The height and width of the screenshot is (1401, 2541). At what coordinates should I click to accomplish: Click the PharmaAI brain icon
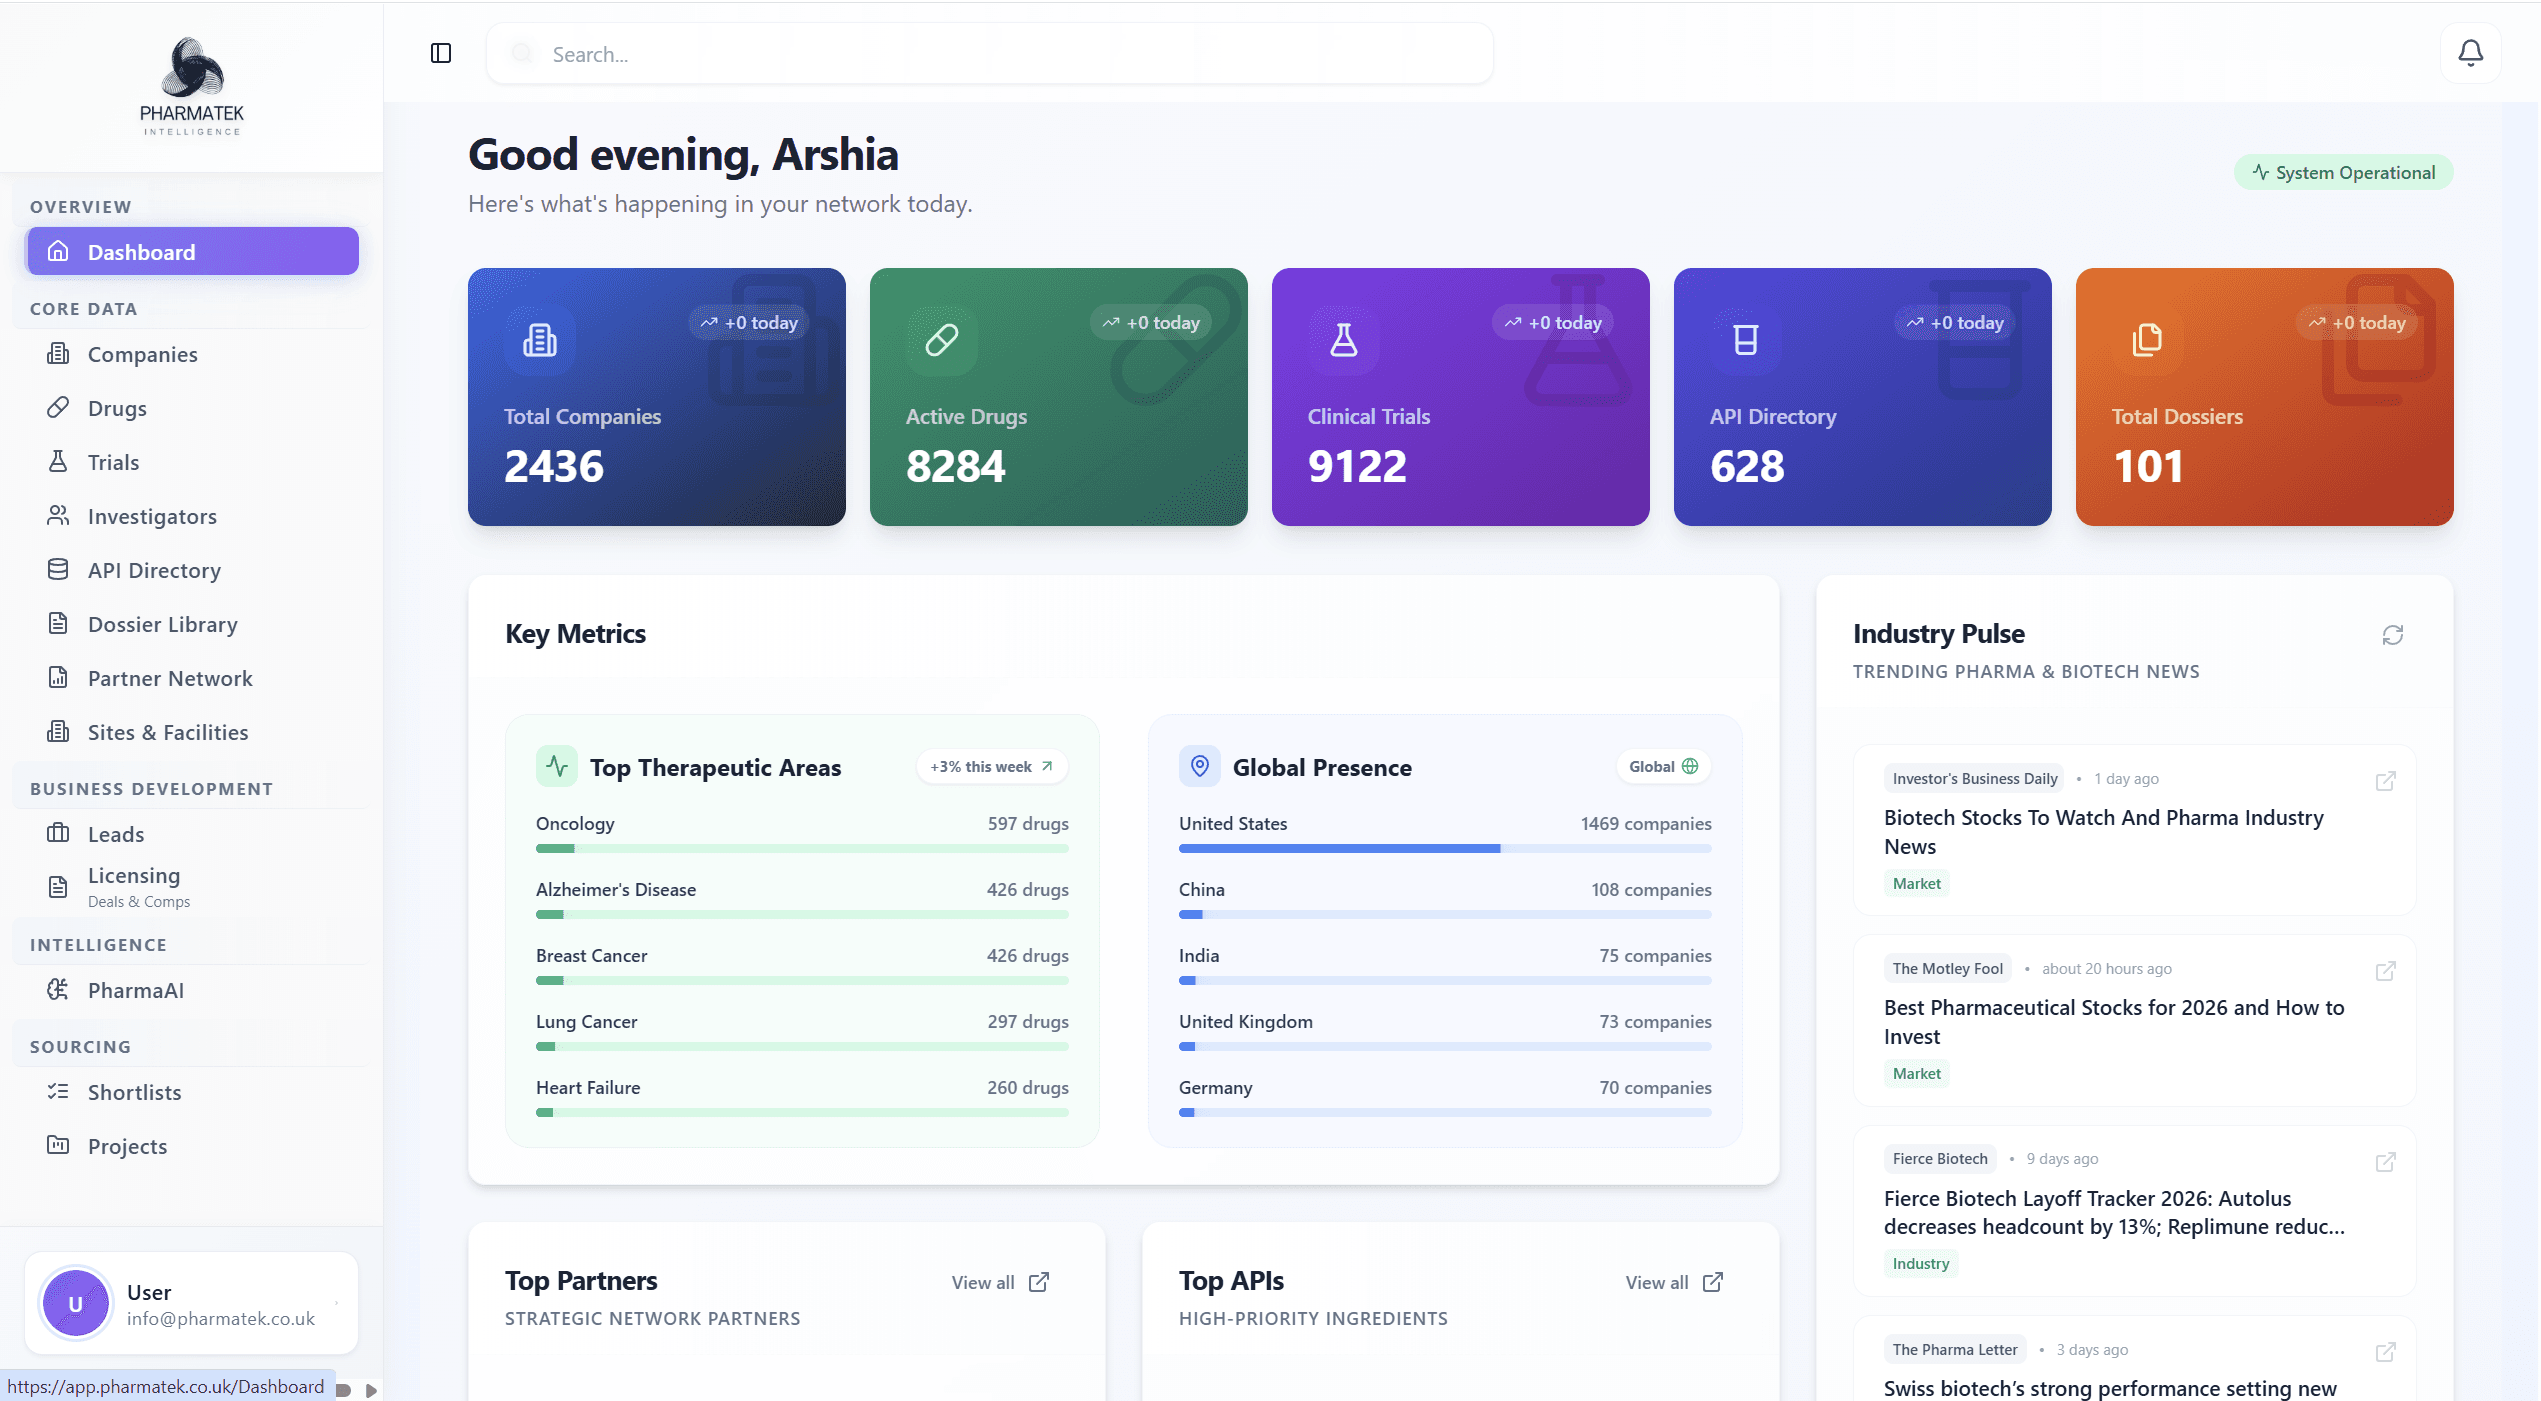point(59,990)
